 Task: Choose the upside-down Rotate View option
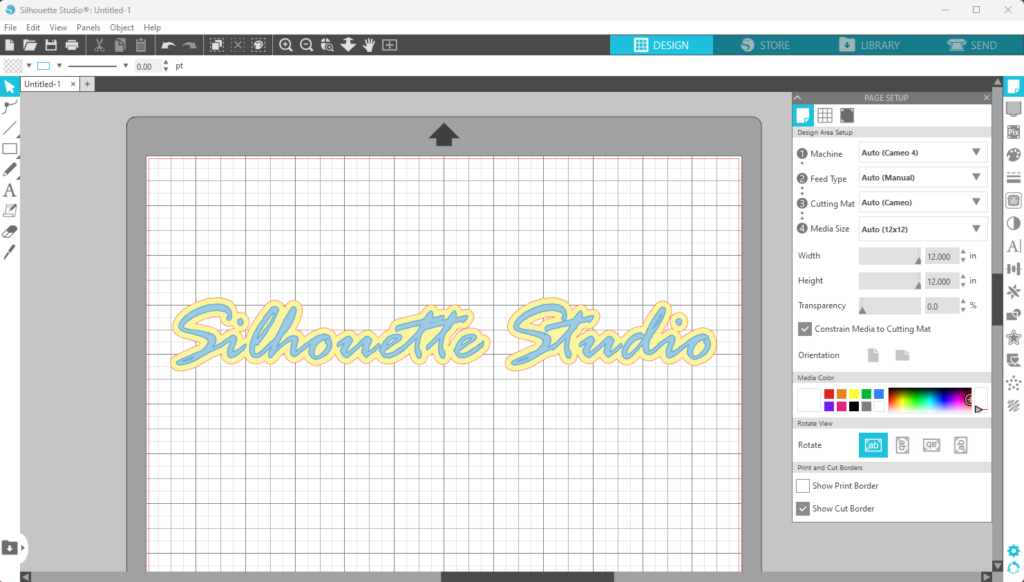coord(931,445)
